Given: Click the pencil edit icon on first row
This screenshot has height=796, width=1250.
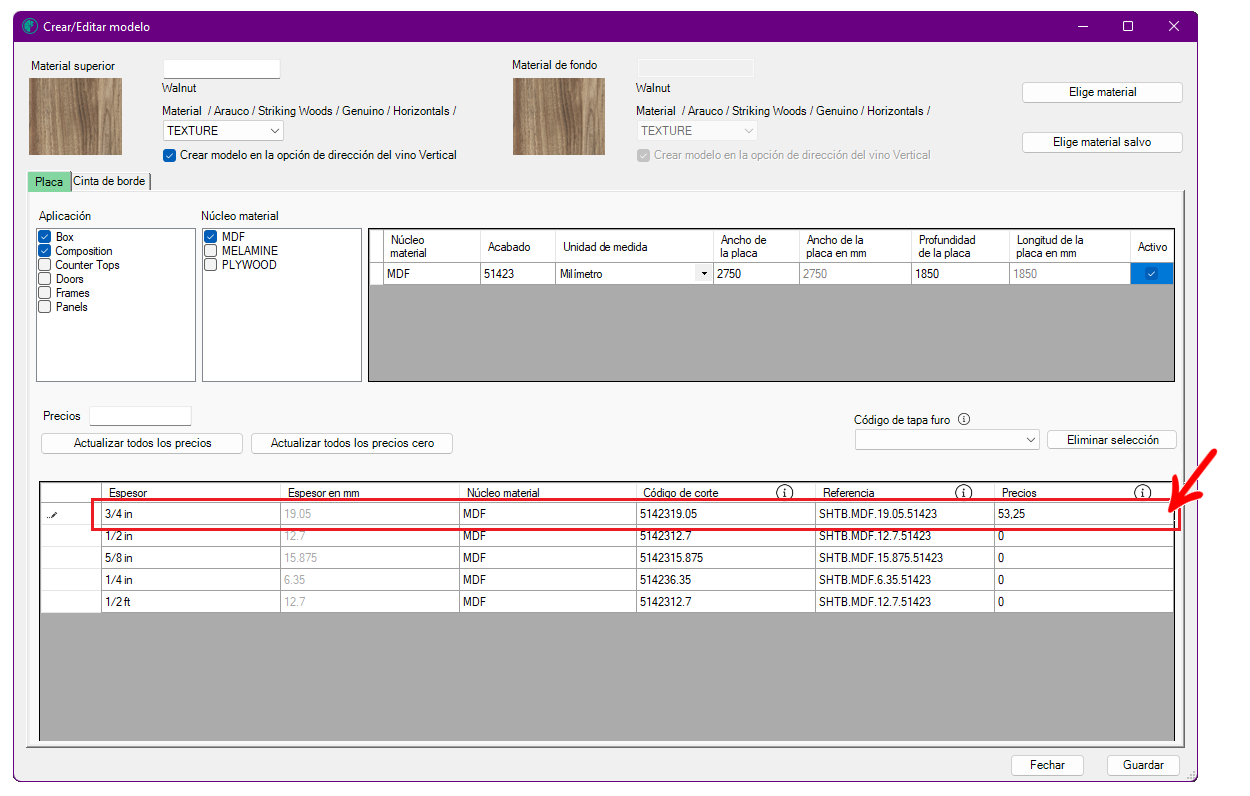Looking at the screenshot, I should [52, 515].
